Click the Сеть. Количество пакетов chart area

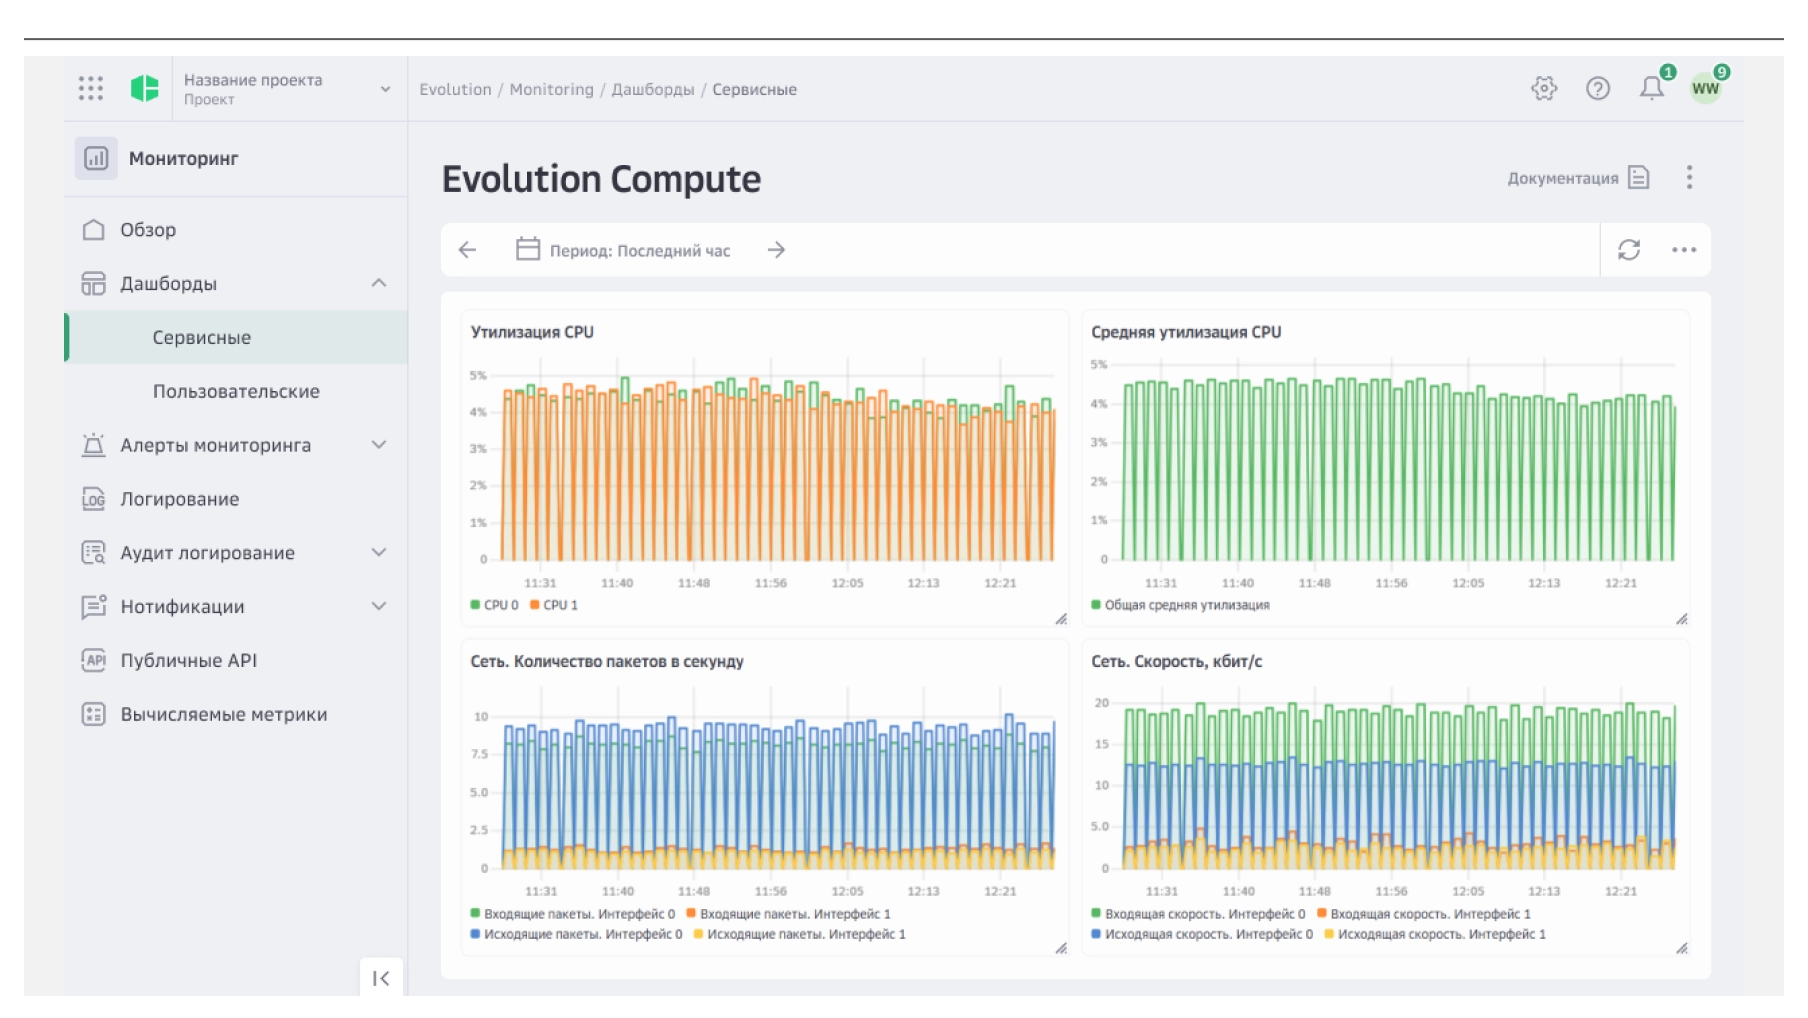[x=765, y=788]
